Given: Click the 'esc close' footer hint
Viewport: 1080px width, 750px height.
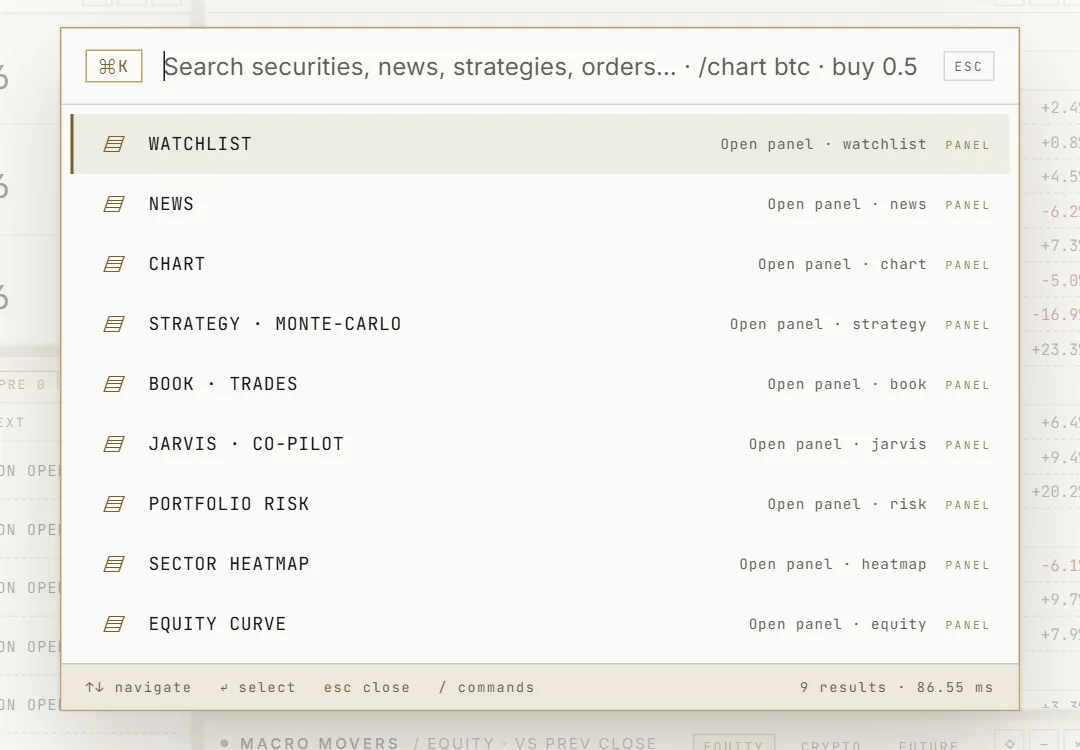Looking at the screenshot, I should 367,687.
